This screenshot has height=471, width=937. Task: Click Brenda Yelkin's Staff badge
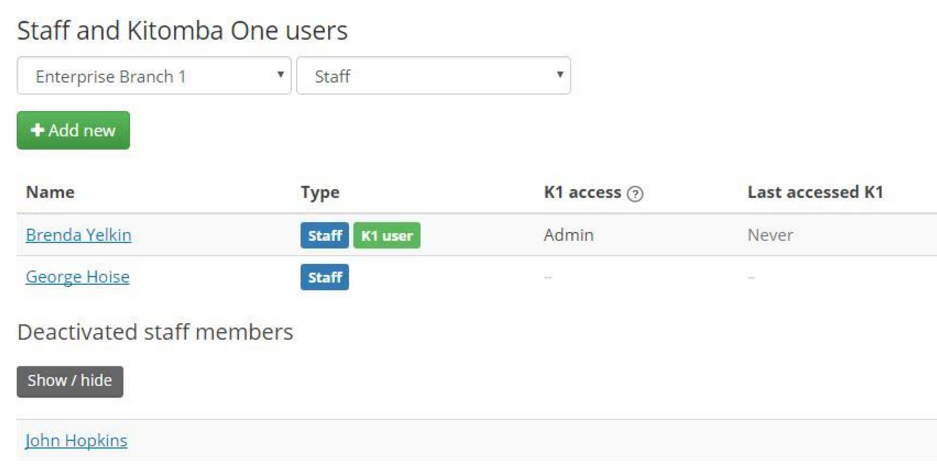[x=324, y=236]
